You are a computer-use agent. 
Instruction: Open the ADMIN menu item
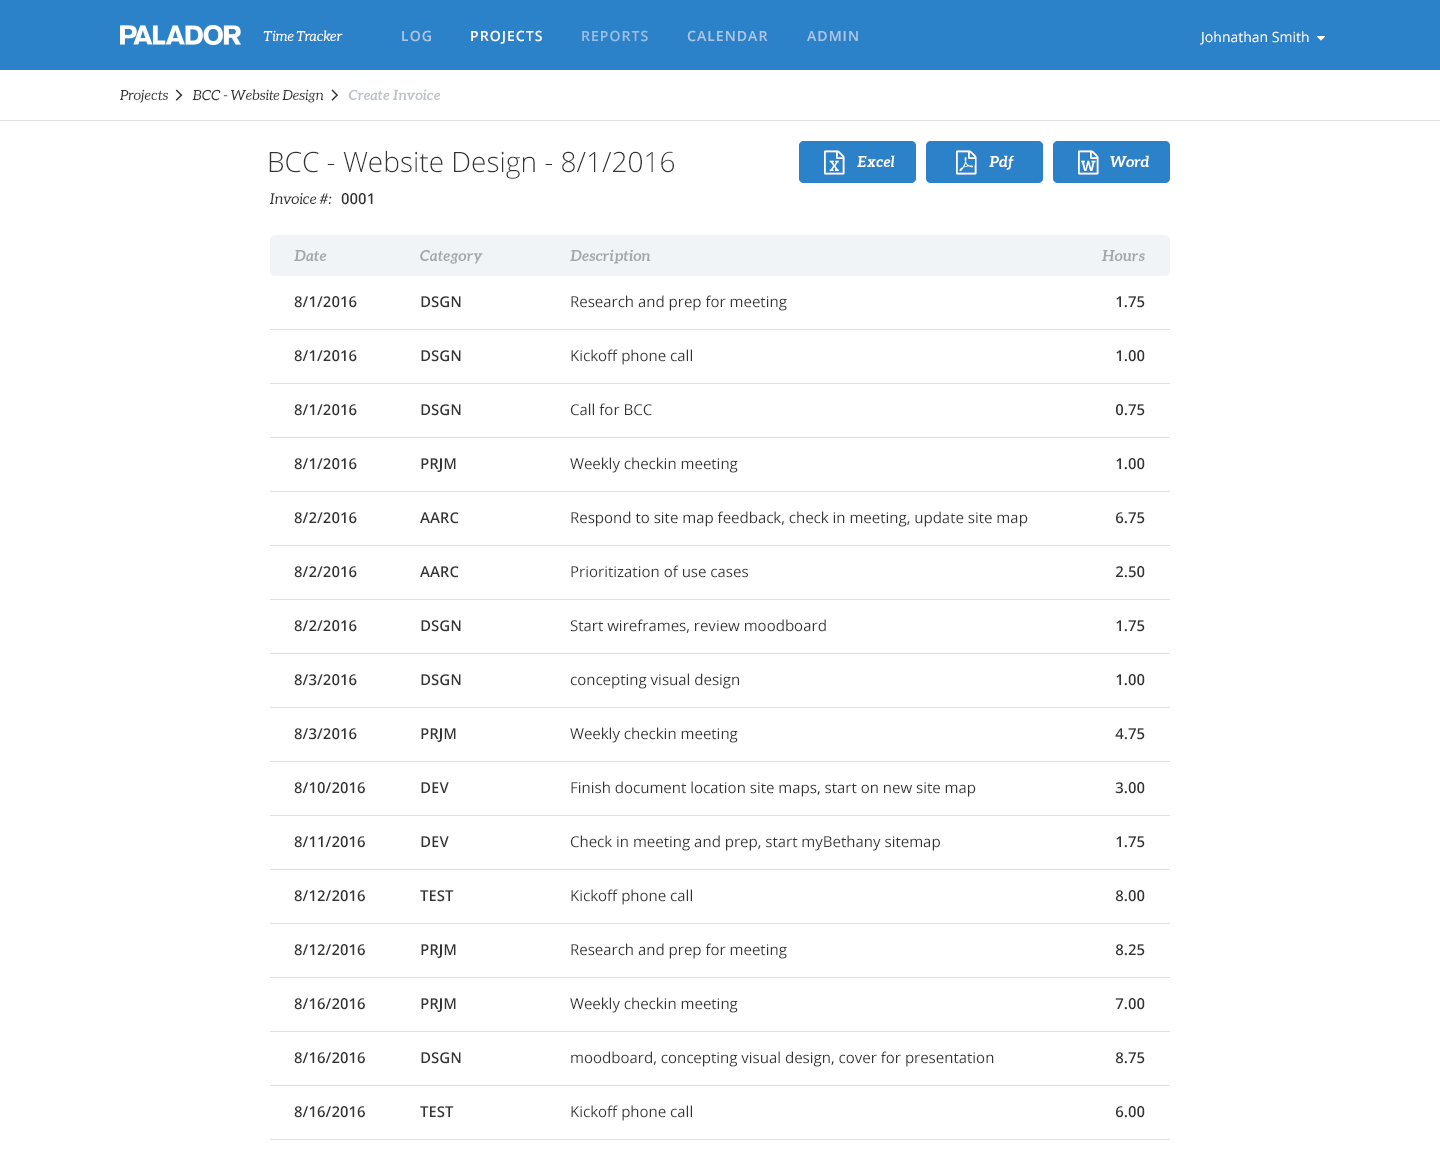pyautogui.click(x=833, y=36)
